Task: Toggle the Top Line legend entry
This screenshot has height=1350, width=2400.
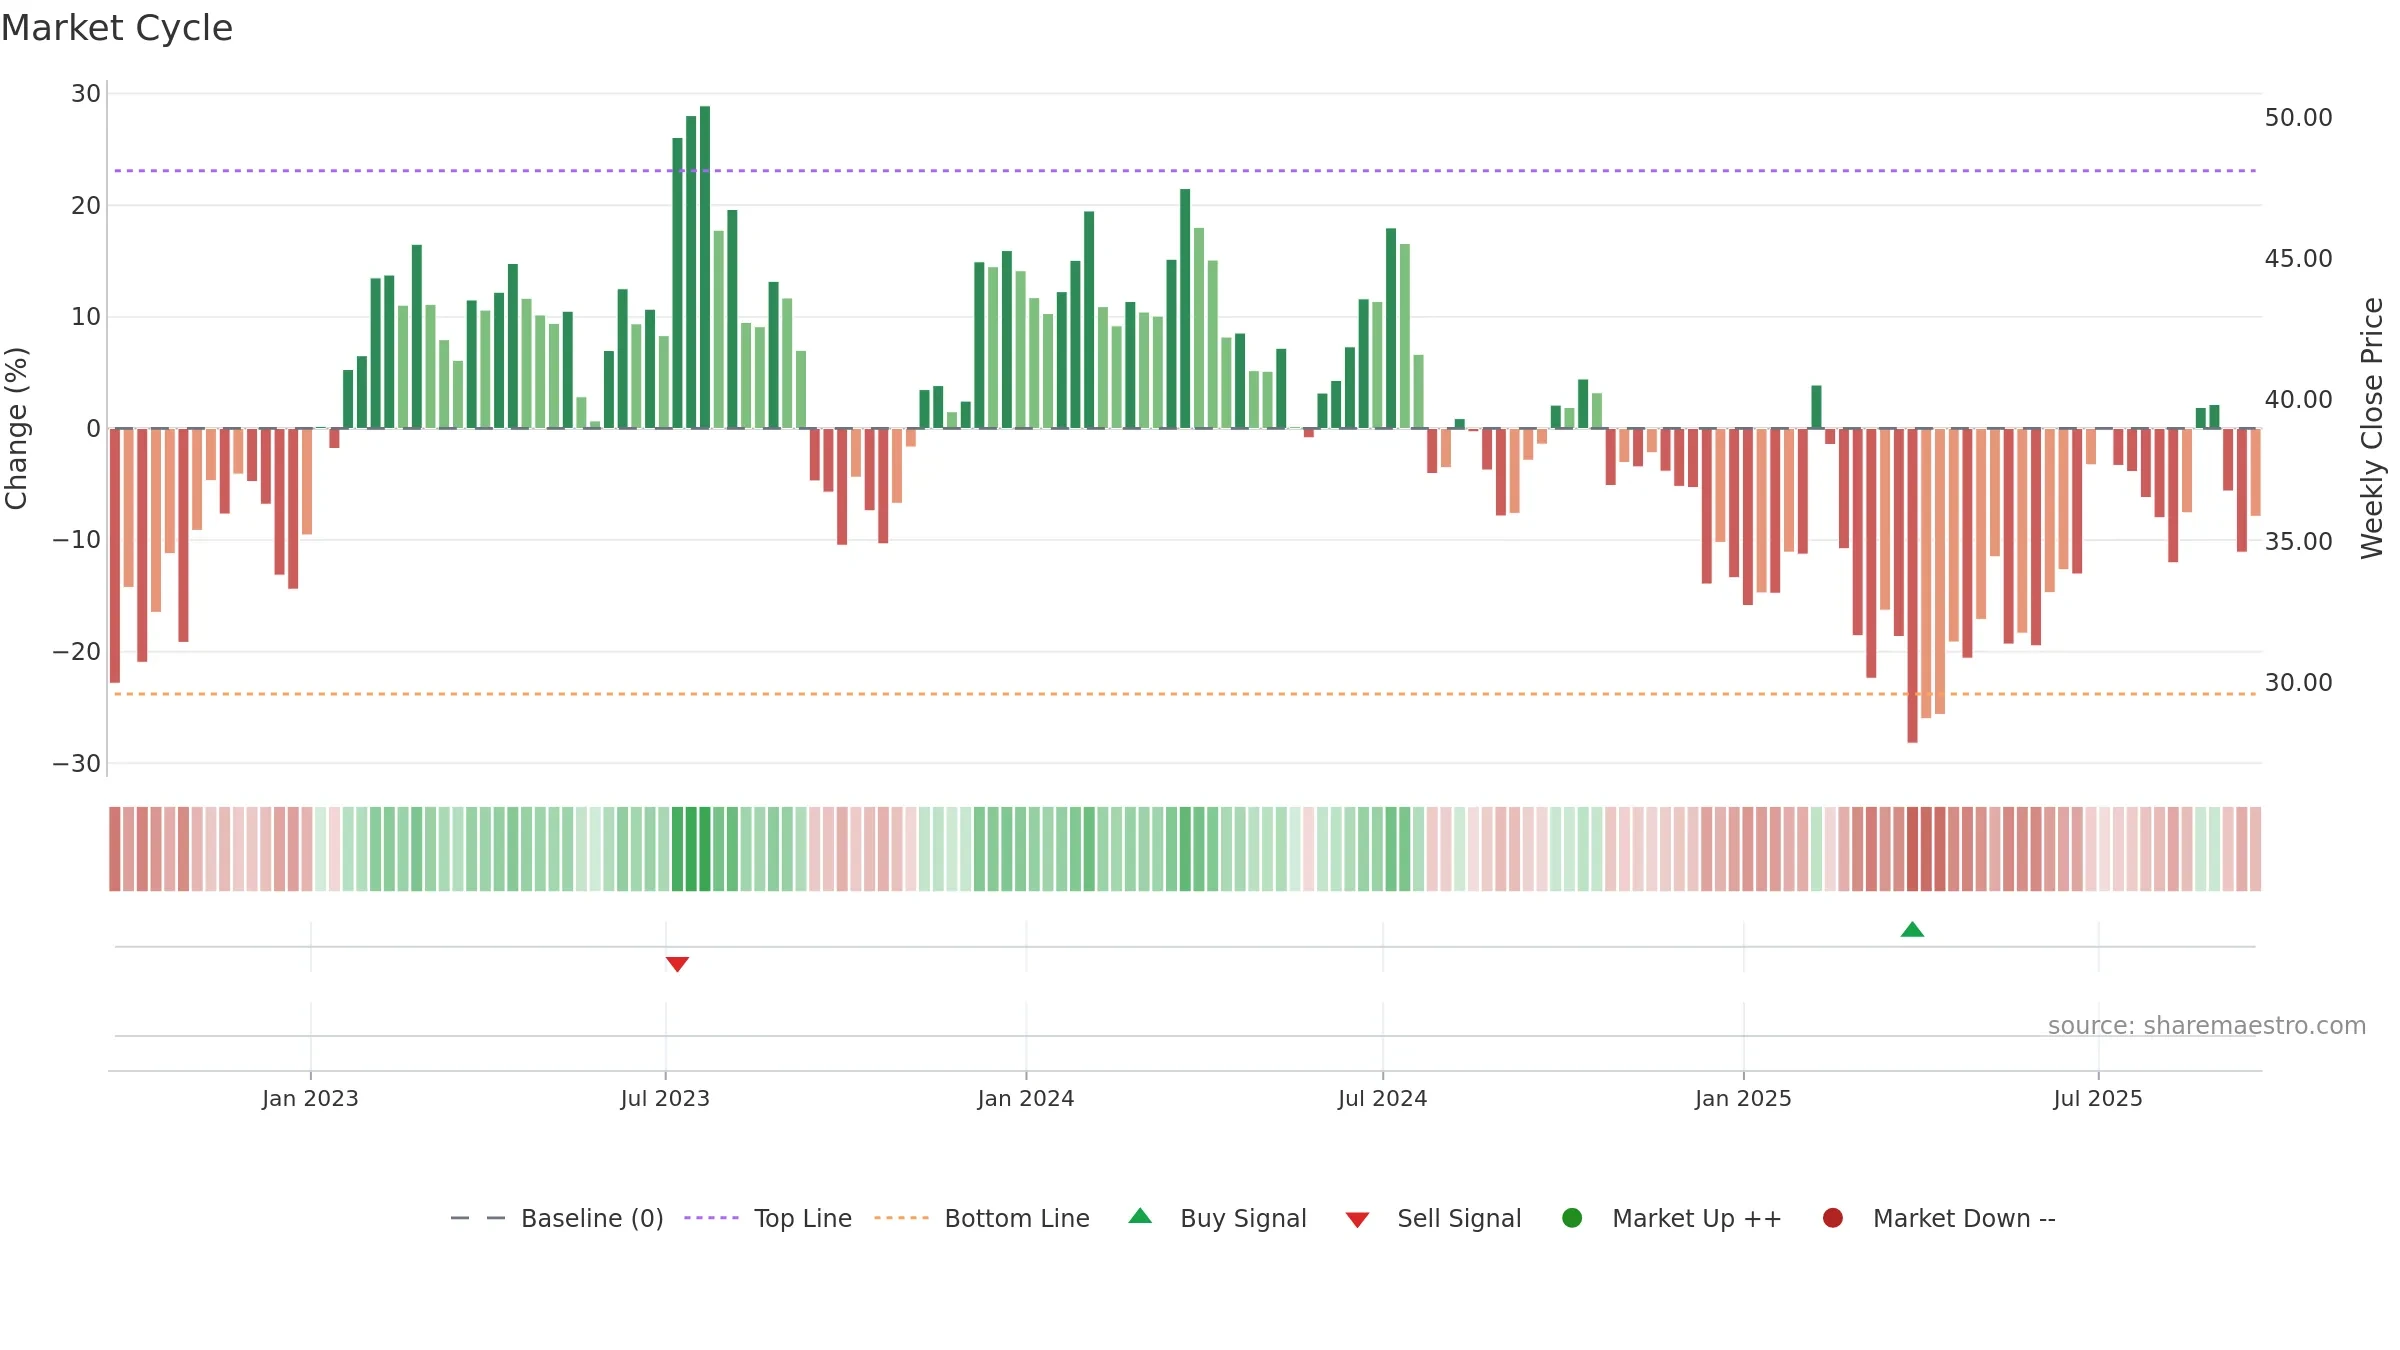Action: pyautogui.click(x=768, y=1218)
